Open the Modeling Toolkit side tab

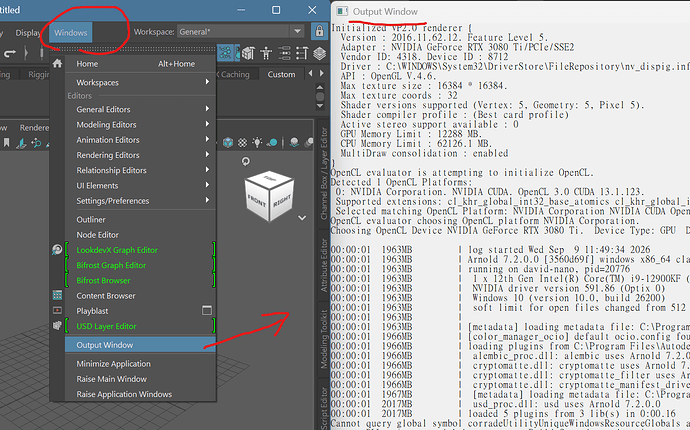pyautogui.click(x=324, y=339)
